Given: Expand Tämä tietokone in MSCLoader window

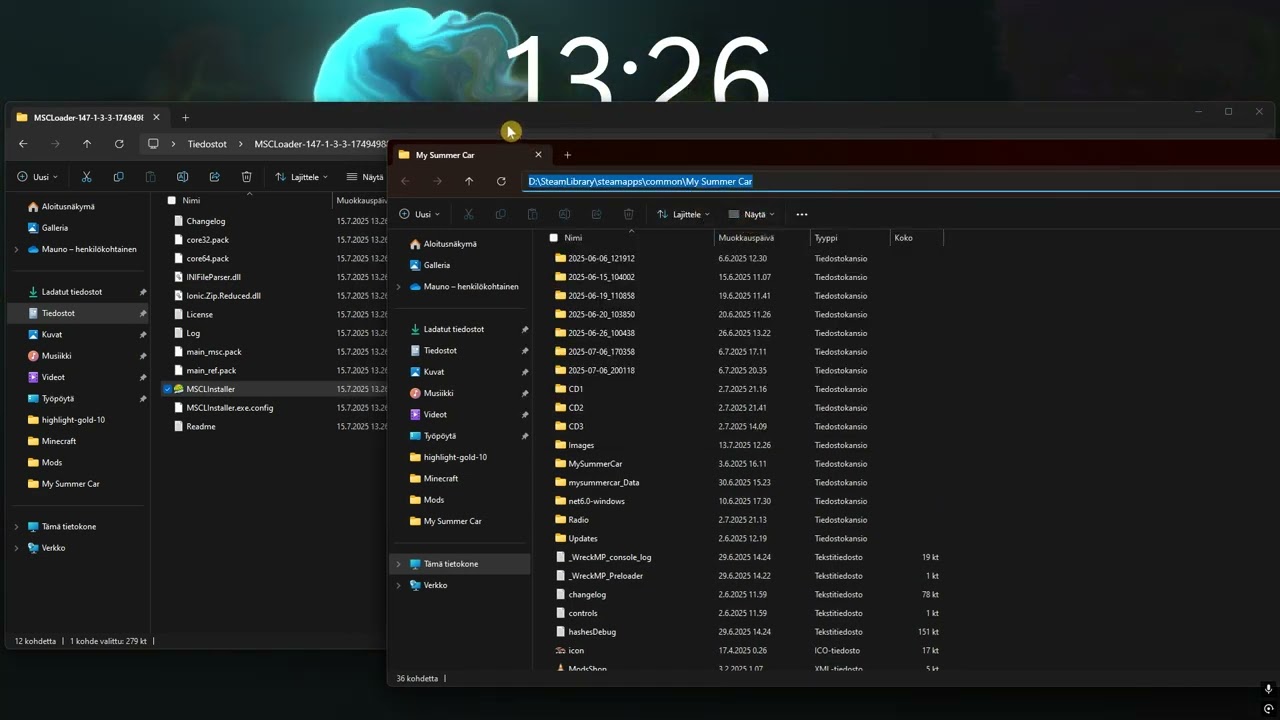Looking at the screenshot, I should click(x=16, y=527).
